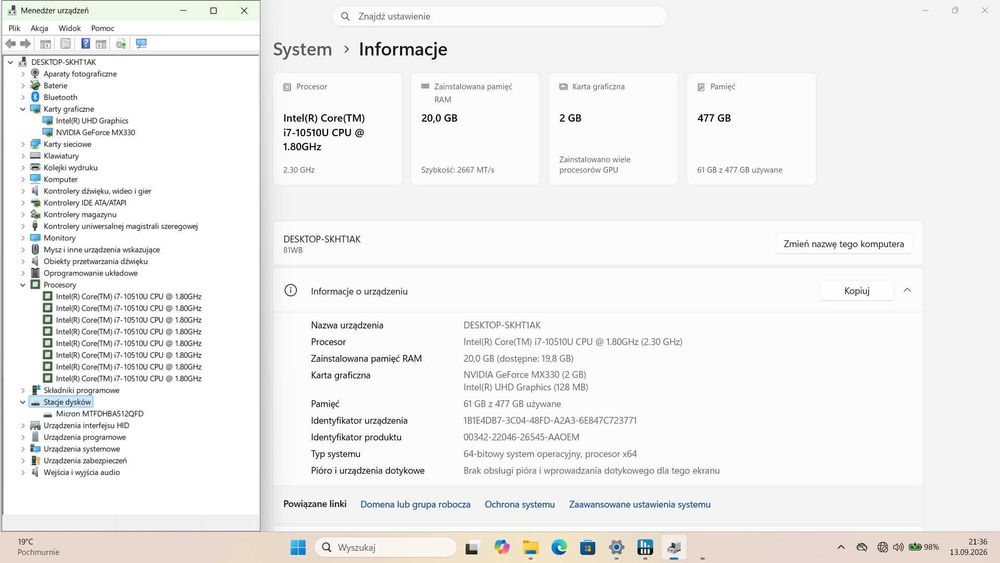The width and height of the screenshot is (1000, 563).
Task: Collapse the Stacje dysków node arrow
Action: click(23, 402)
